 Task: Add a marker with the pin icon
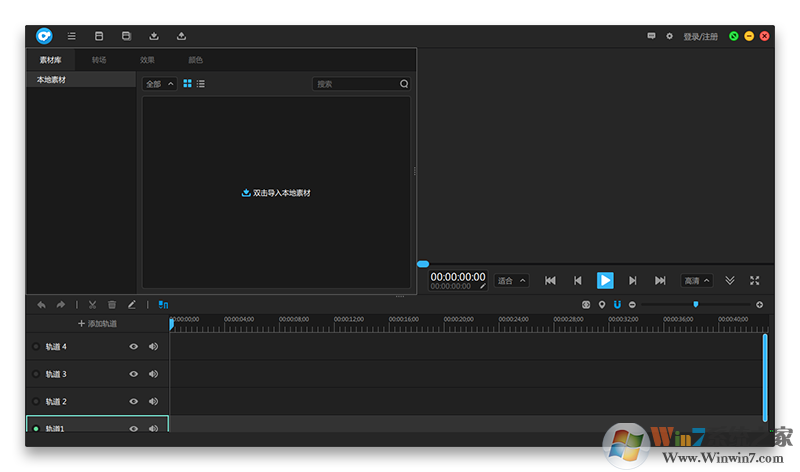pos(602,304)
